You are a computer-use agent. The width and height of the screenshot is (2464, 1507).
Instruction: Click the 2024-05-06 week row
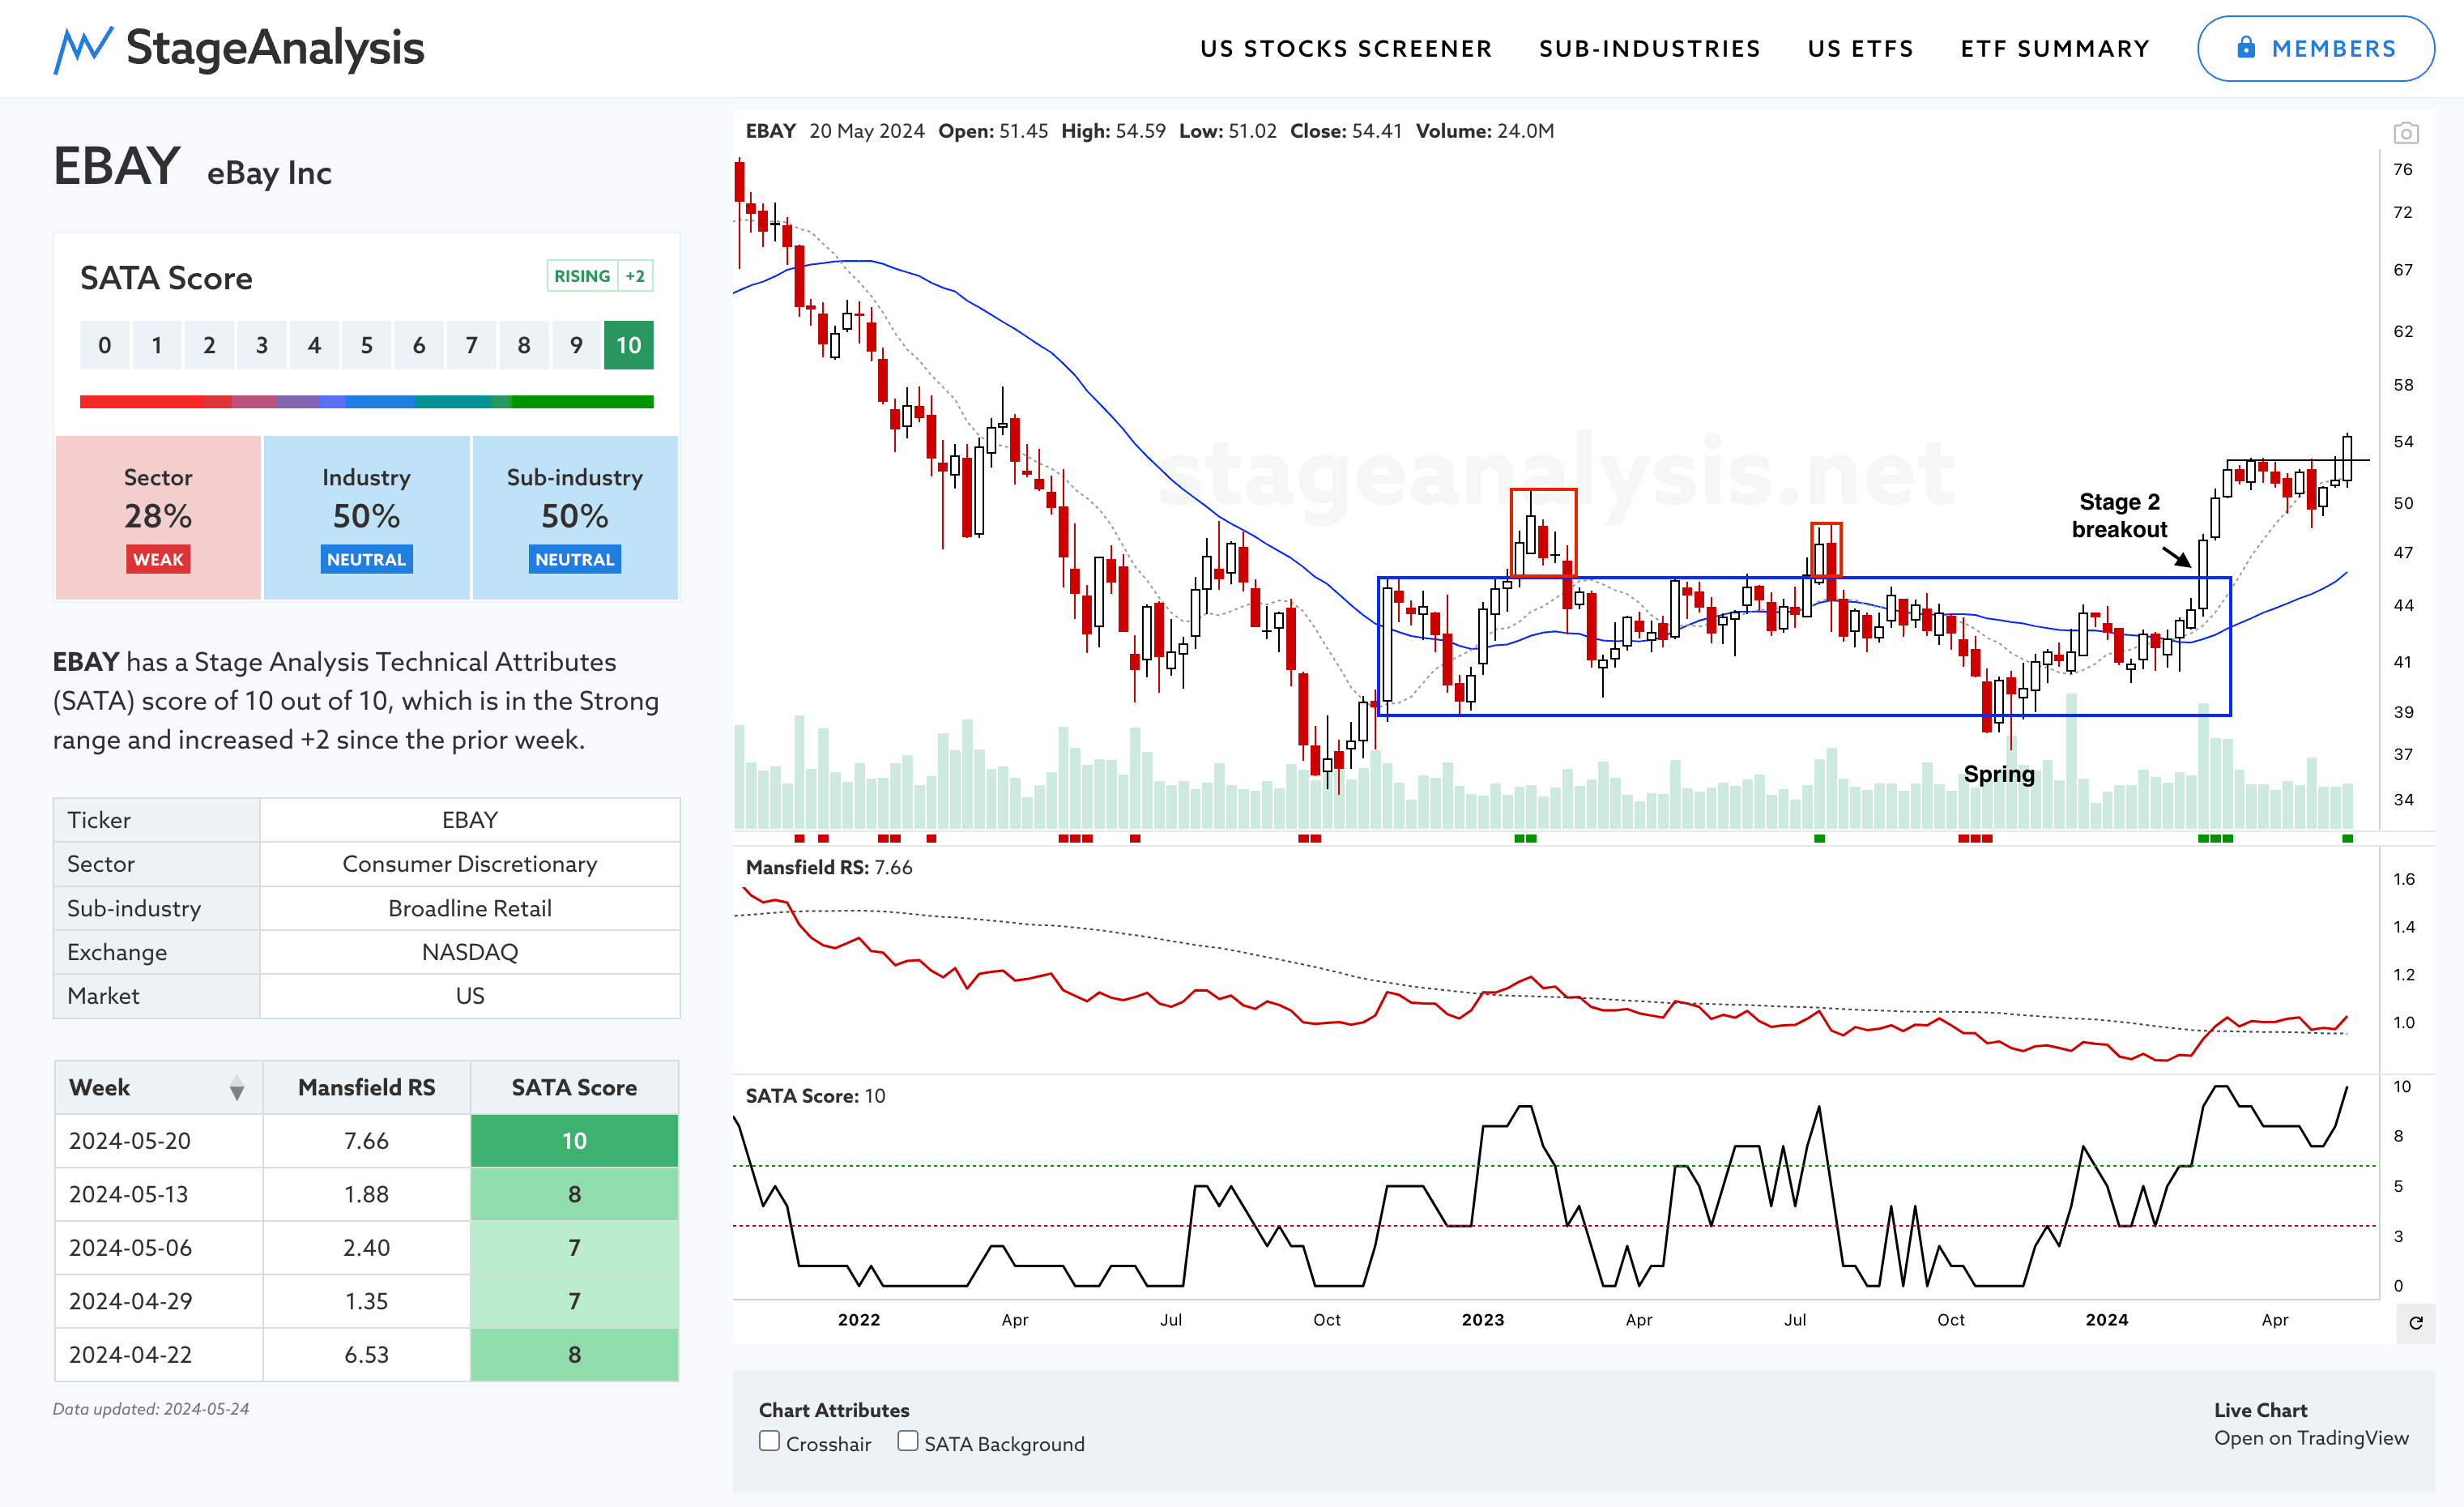(367, 1248)
